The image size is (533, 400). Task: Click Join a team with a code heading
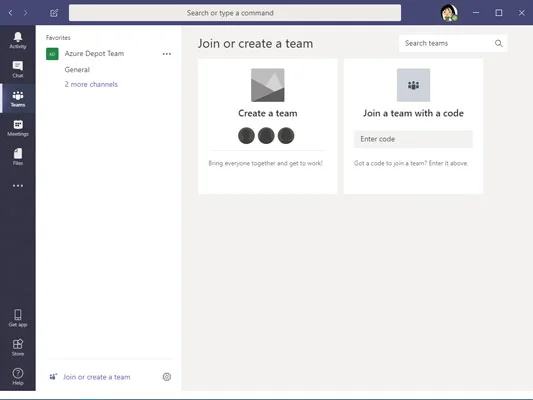(x=413, y=113)
